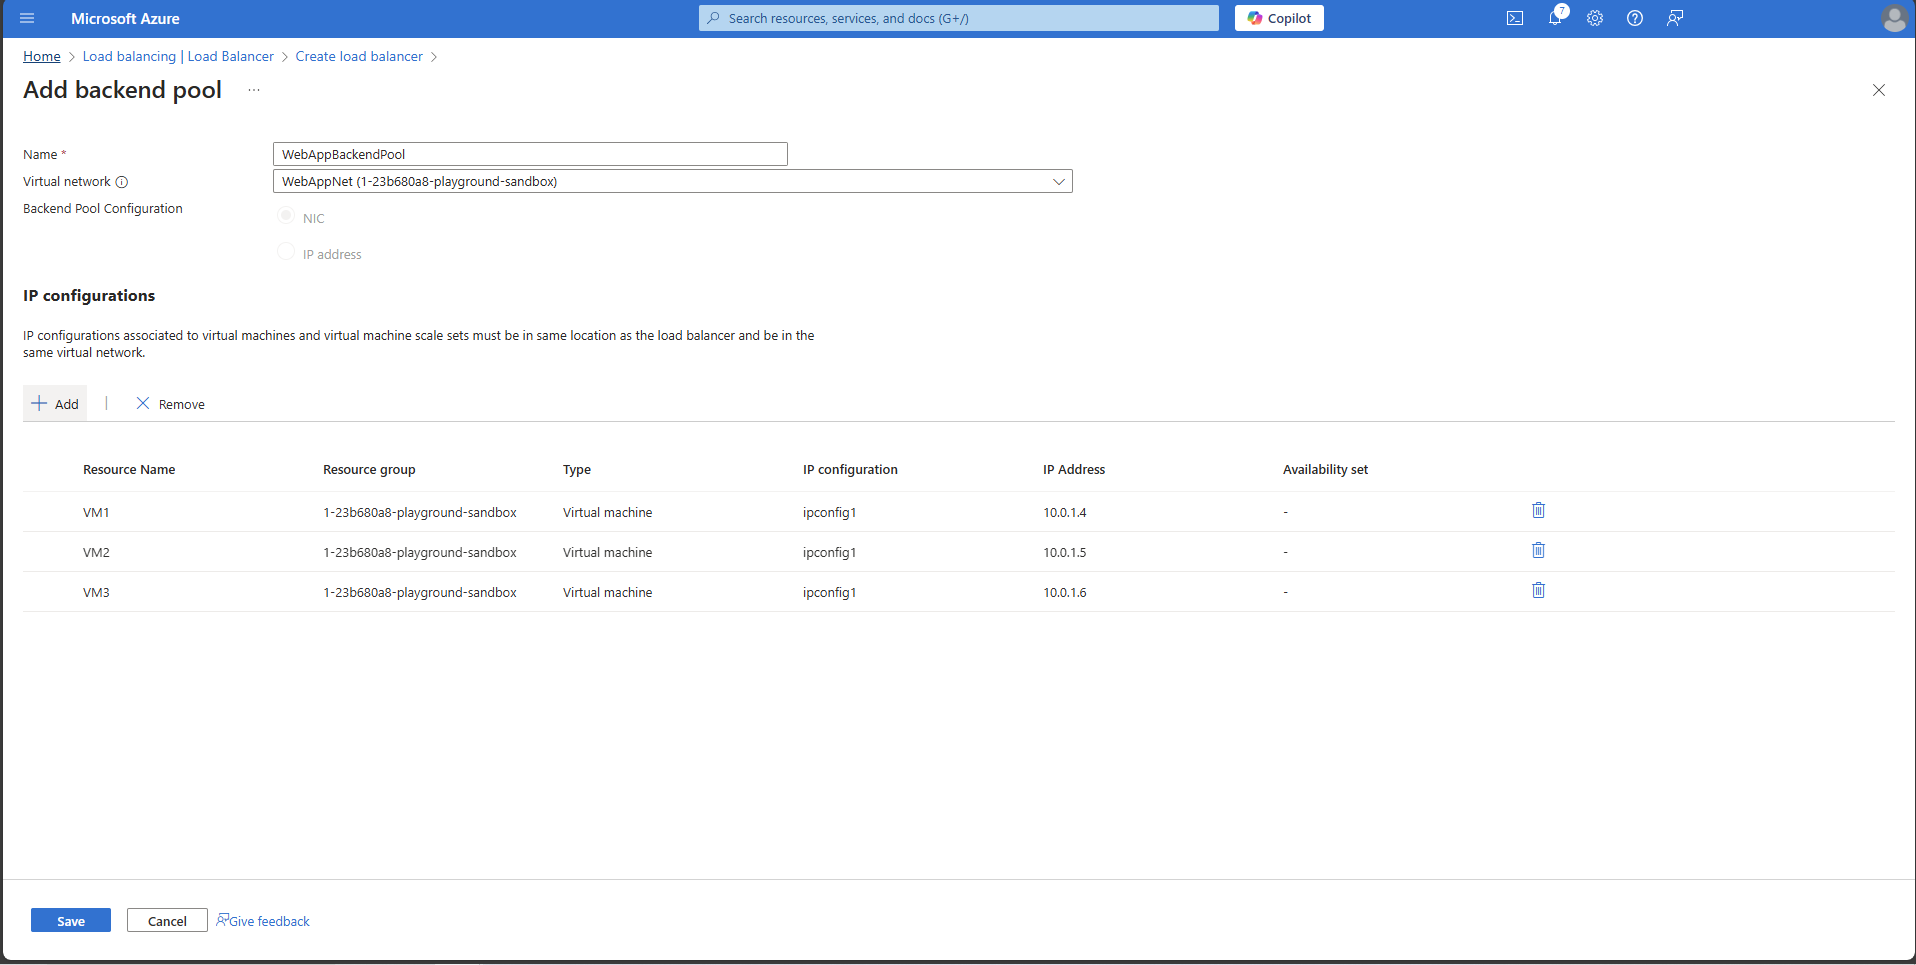
Task: Open the feedback icon in top bar
Action: pos(1675,18)
